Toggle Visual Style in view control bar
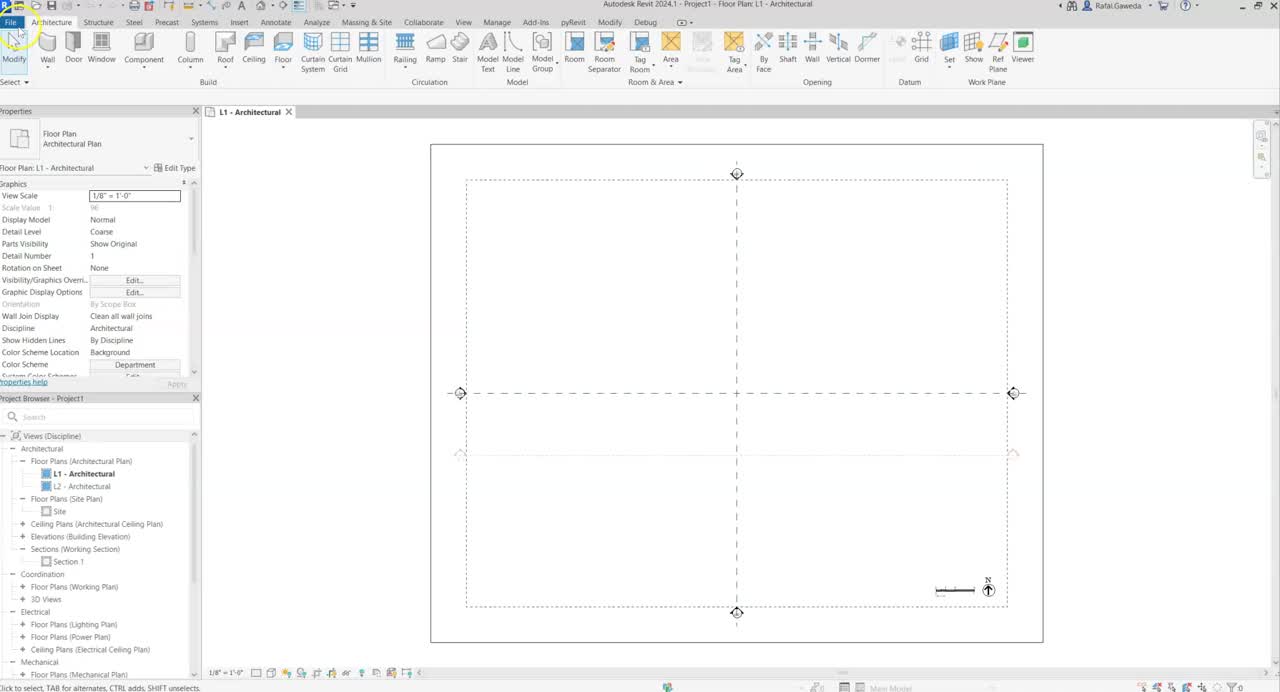Screen dimensions: 1280x692 point(272,673)
